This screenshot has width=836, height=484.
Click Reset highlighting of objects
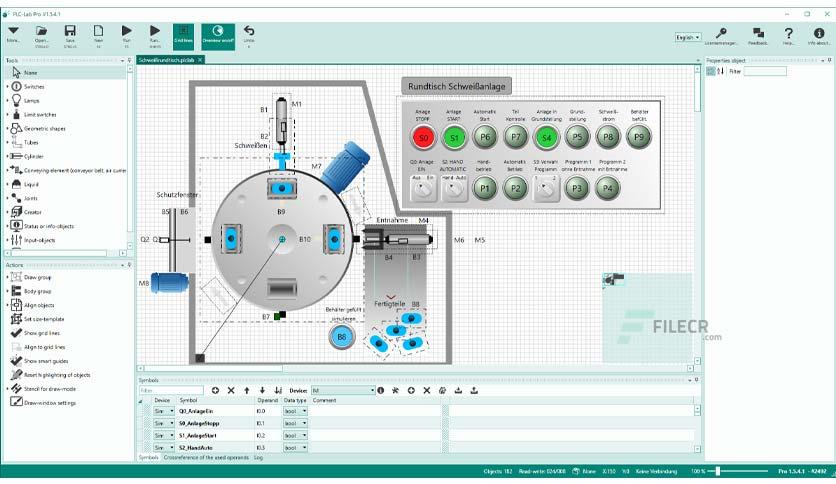coord(57,375)
